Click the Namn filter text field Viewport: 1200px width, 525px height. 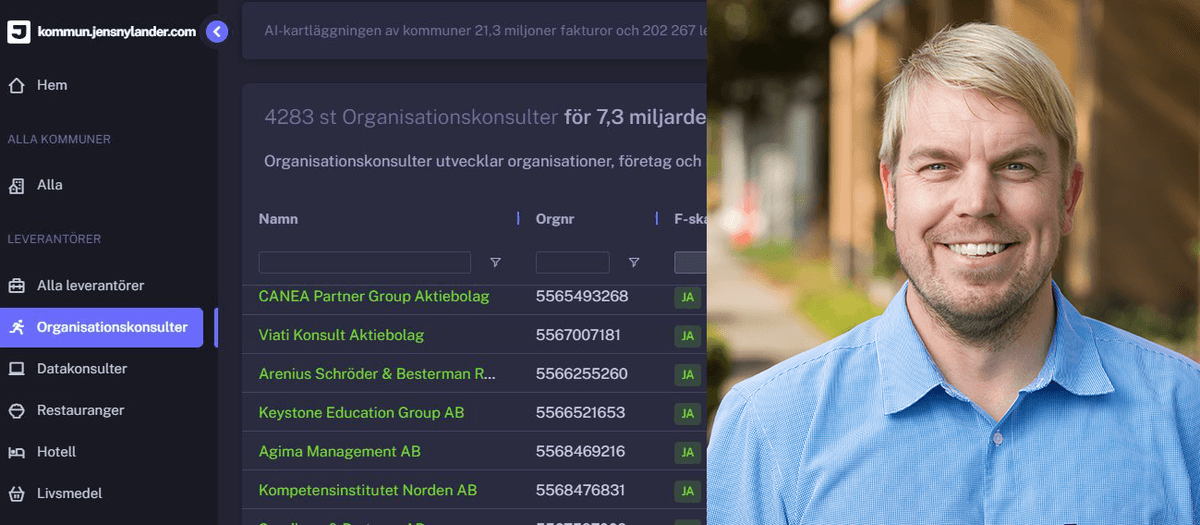364,263
